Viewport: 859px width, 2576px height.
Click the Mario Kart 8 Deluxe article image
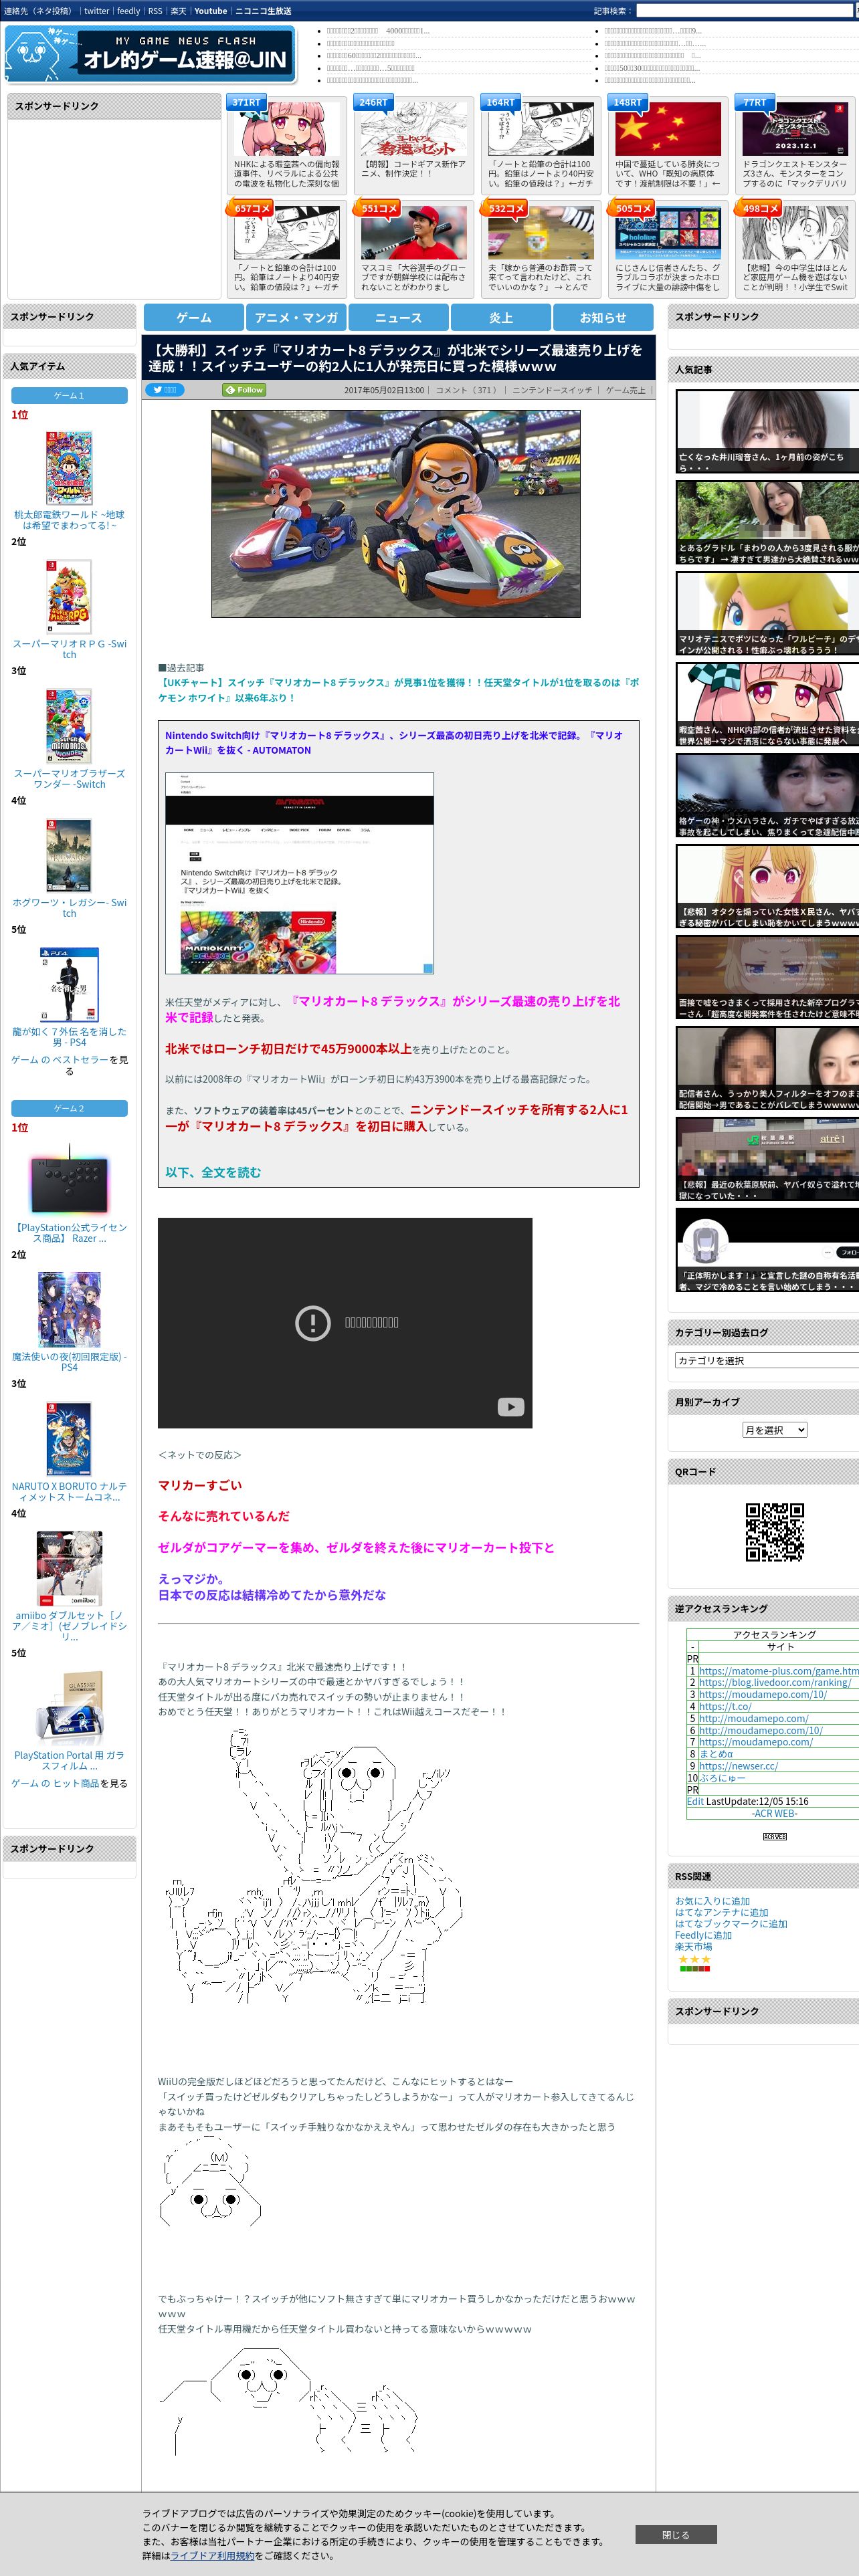tap(396, 513)
